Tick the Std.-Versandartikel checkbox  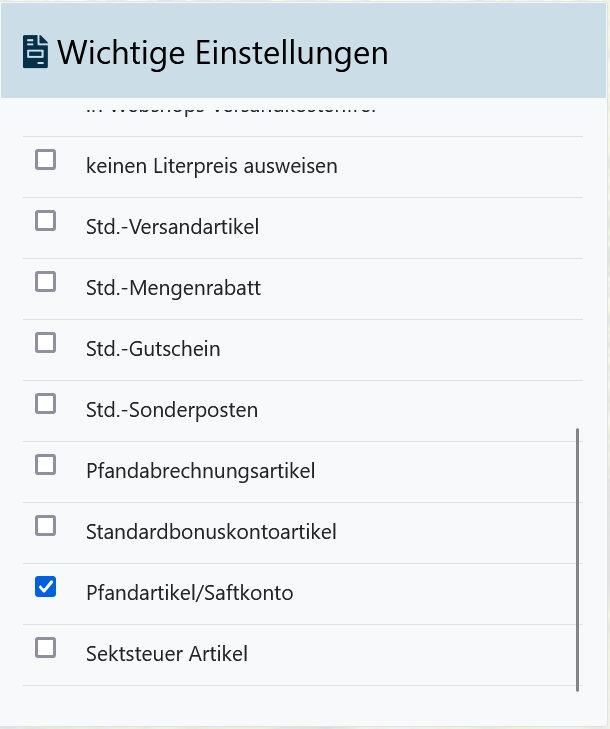point(45,220)
